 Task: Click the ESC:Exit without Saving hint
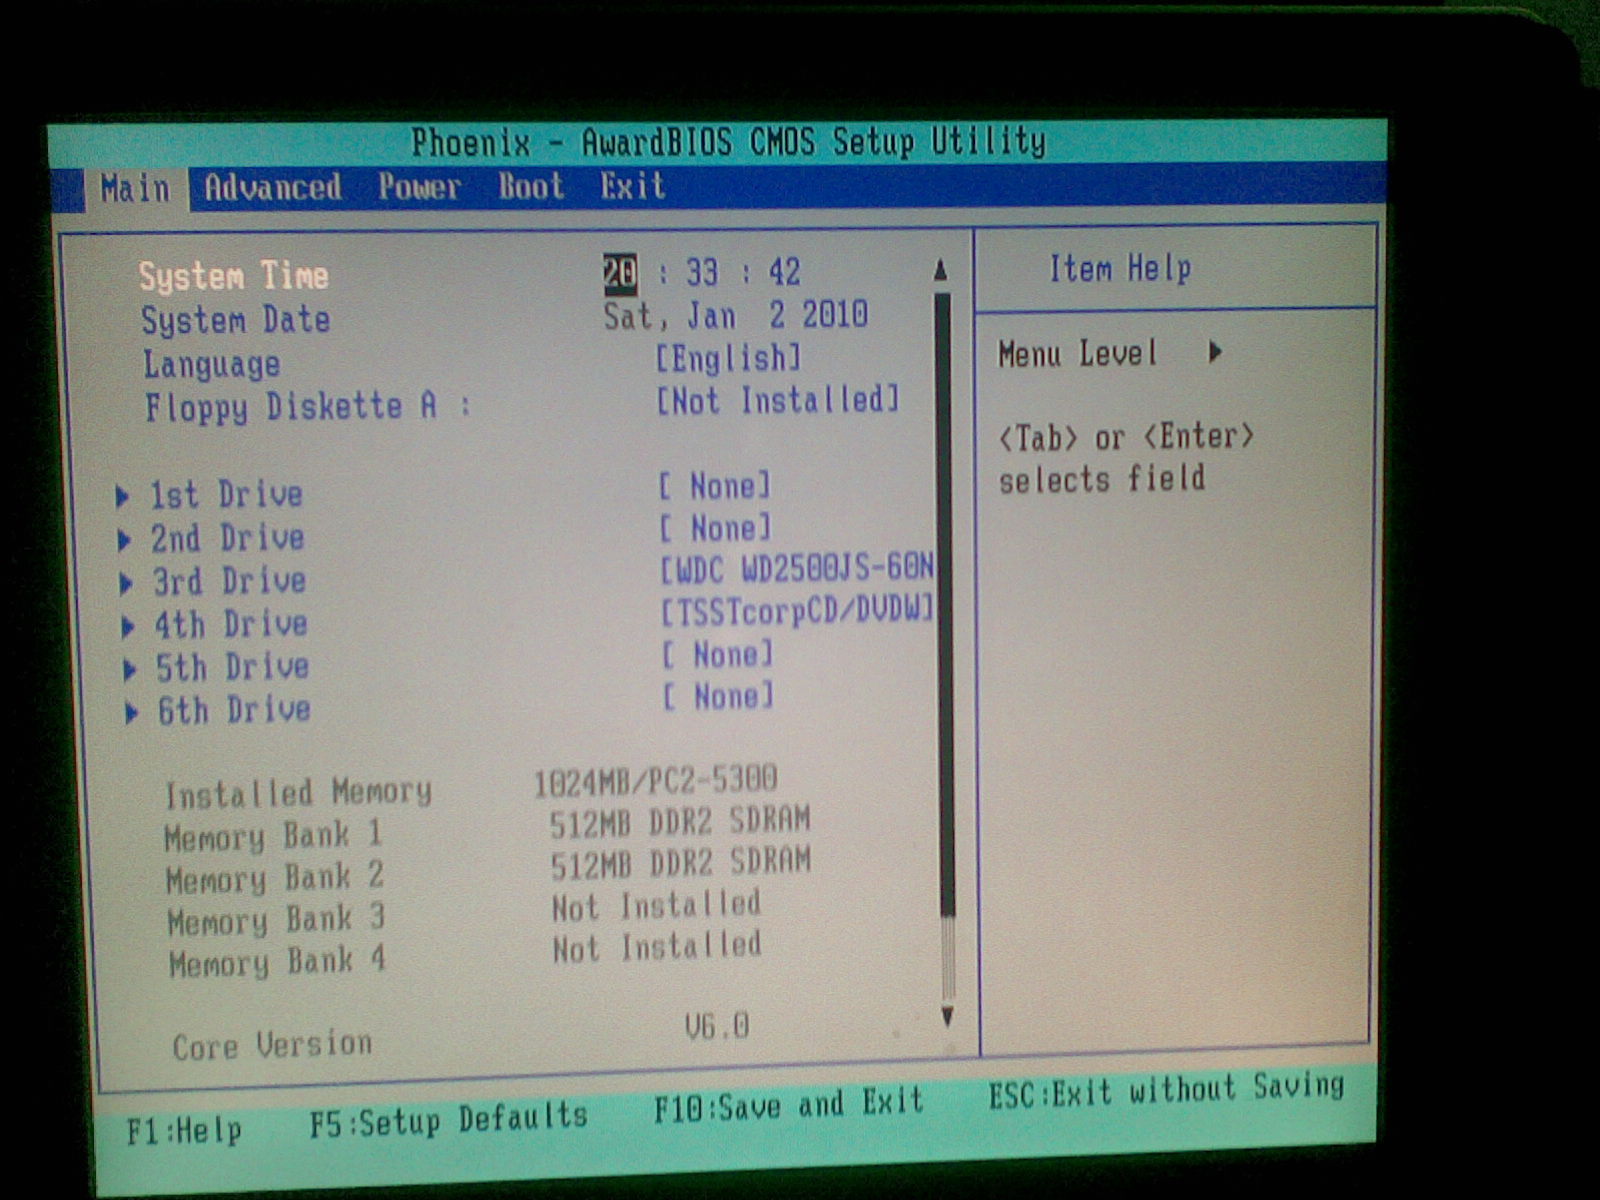tap(1167, 1090)
